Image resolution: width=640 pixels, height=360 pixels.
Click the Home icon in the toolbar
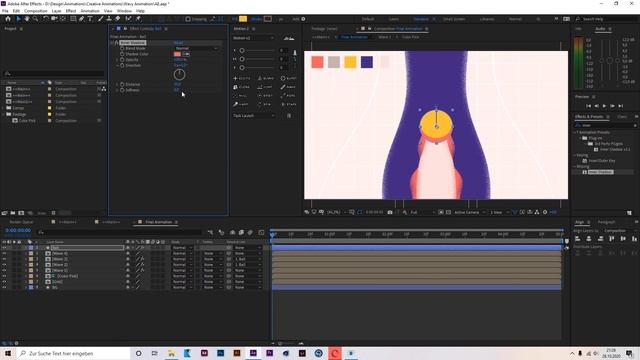click(8, 19)
